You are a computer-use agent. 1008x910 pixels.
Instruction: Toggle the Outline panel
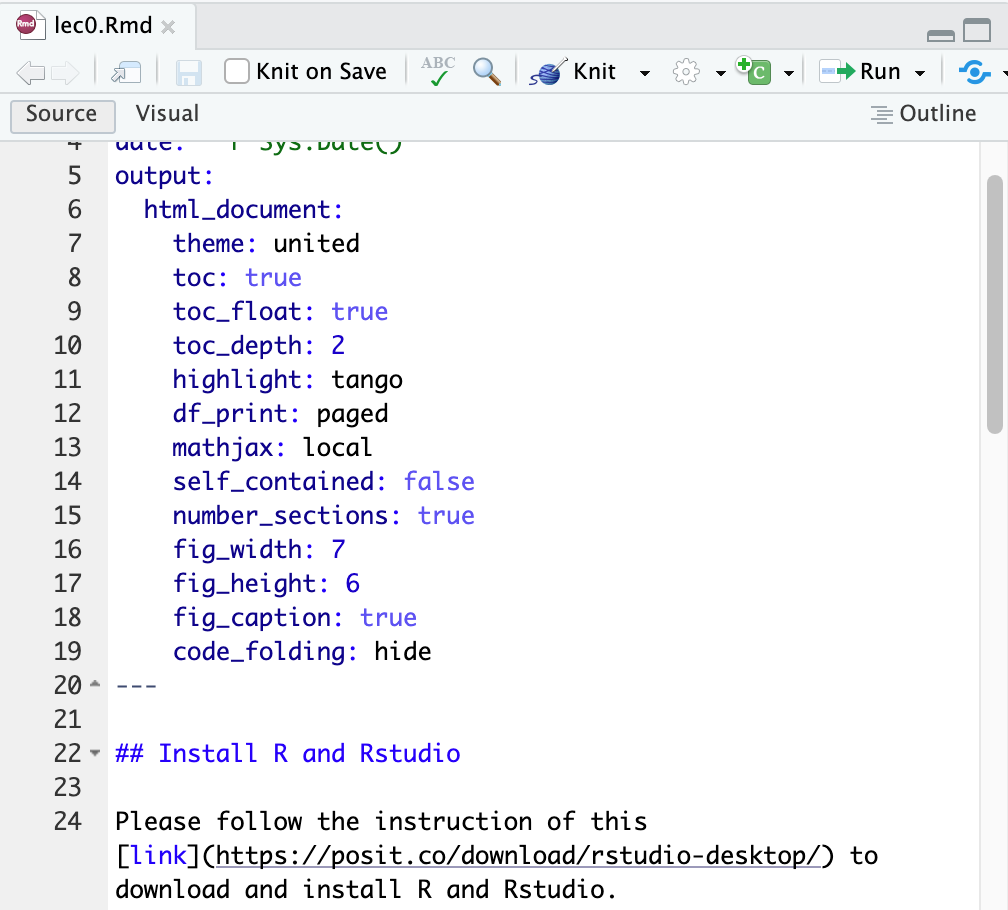click(923, 114)
